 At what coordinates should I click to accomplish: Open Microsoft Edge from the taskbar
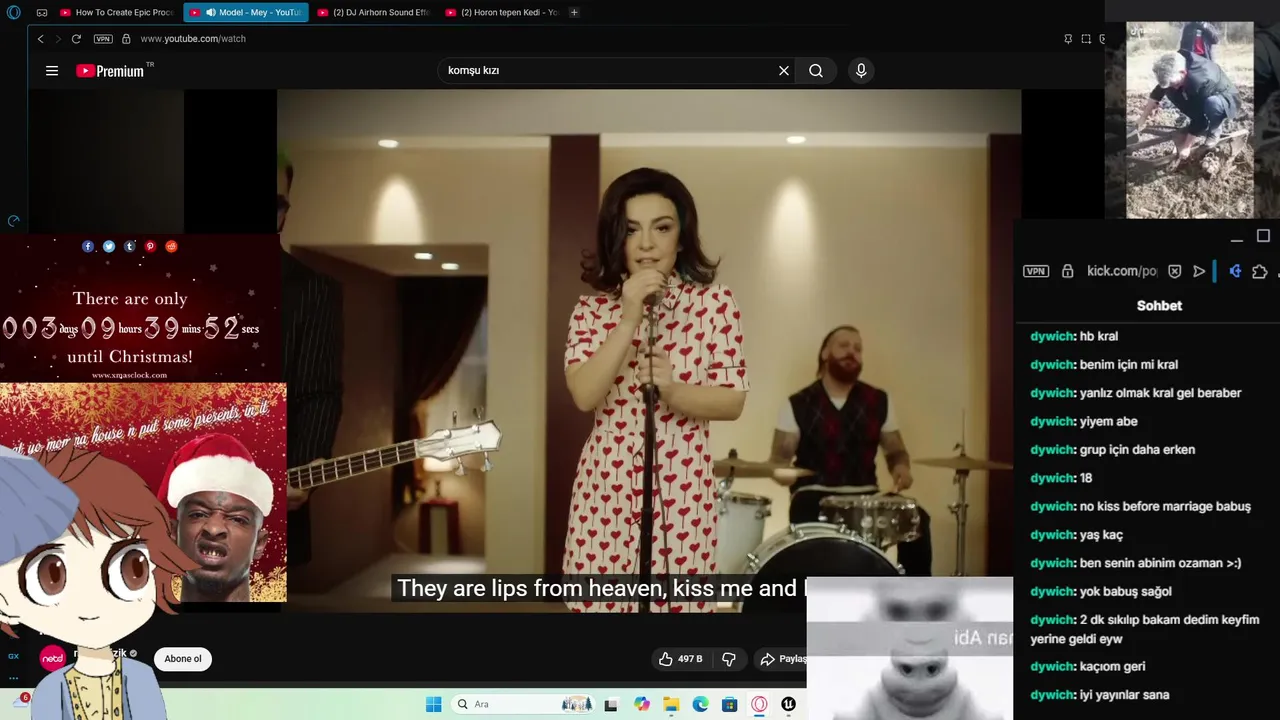click(700, 704)
